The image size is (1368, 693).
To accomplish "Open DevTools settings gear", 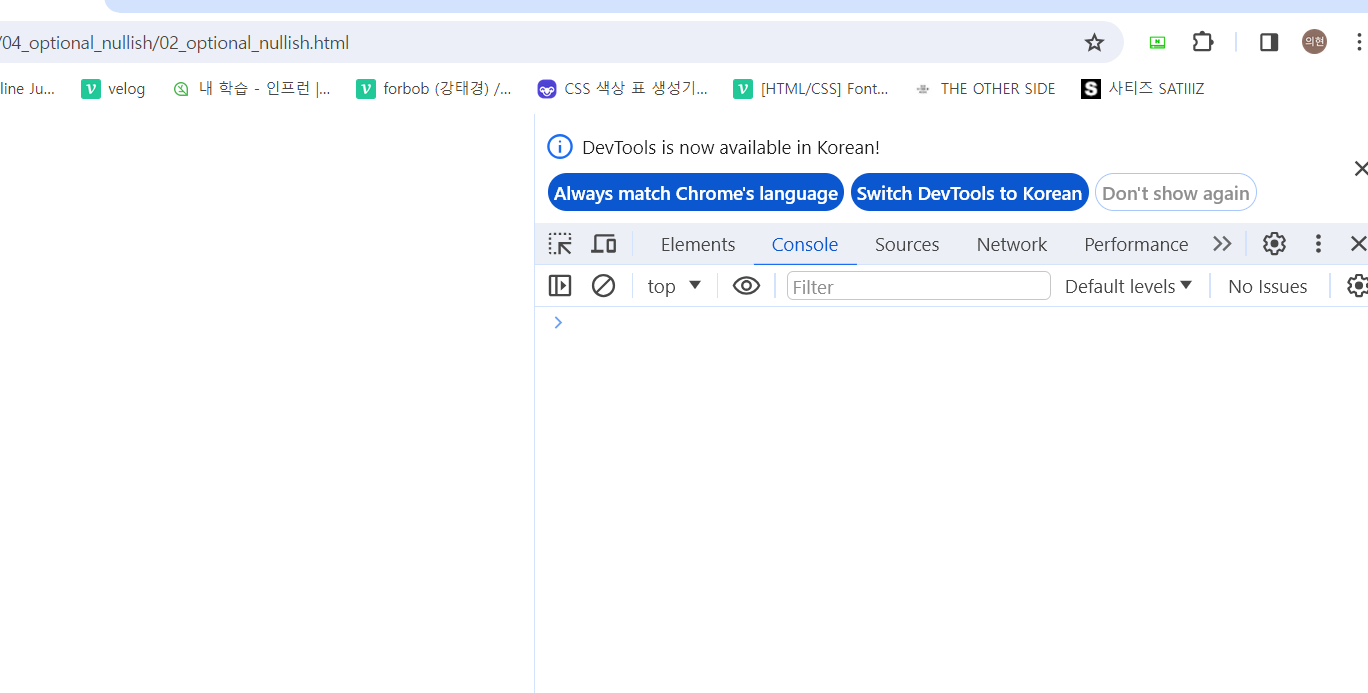I will click(1274, 244).
